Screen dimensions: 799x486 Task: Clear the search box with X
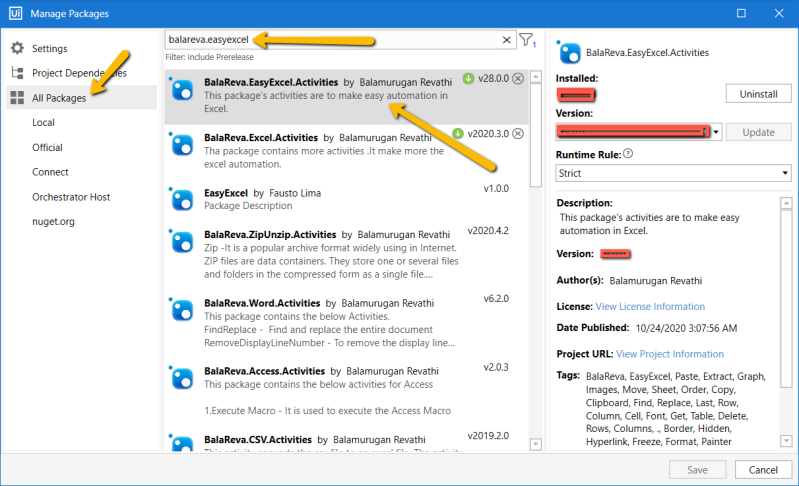tap(507, 40)
